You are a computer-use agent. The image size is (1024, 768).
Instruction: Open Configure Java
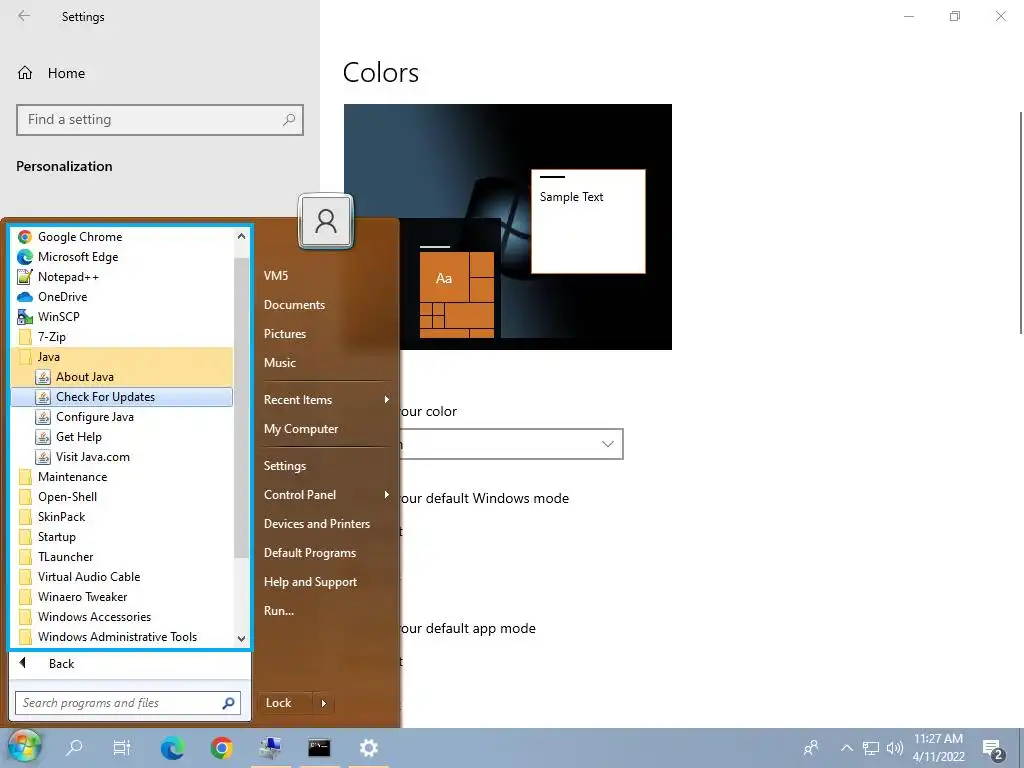(121, 417)
